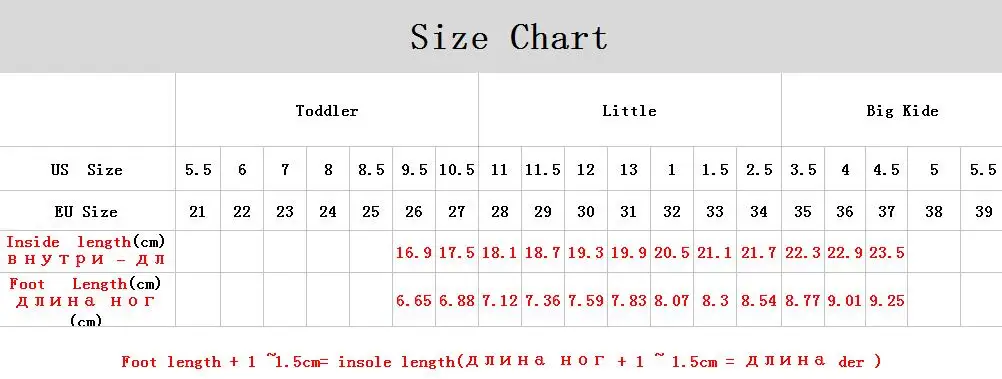Select the foot length 8.3 value
Screen dimensions: 1002x379
tap(715, 300)
